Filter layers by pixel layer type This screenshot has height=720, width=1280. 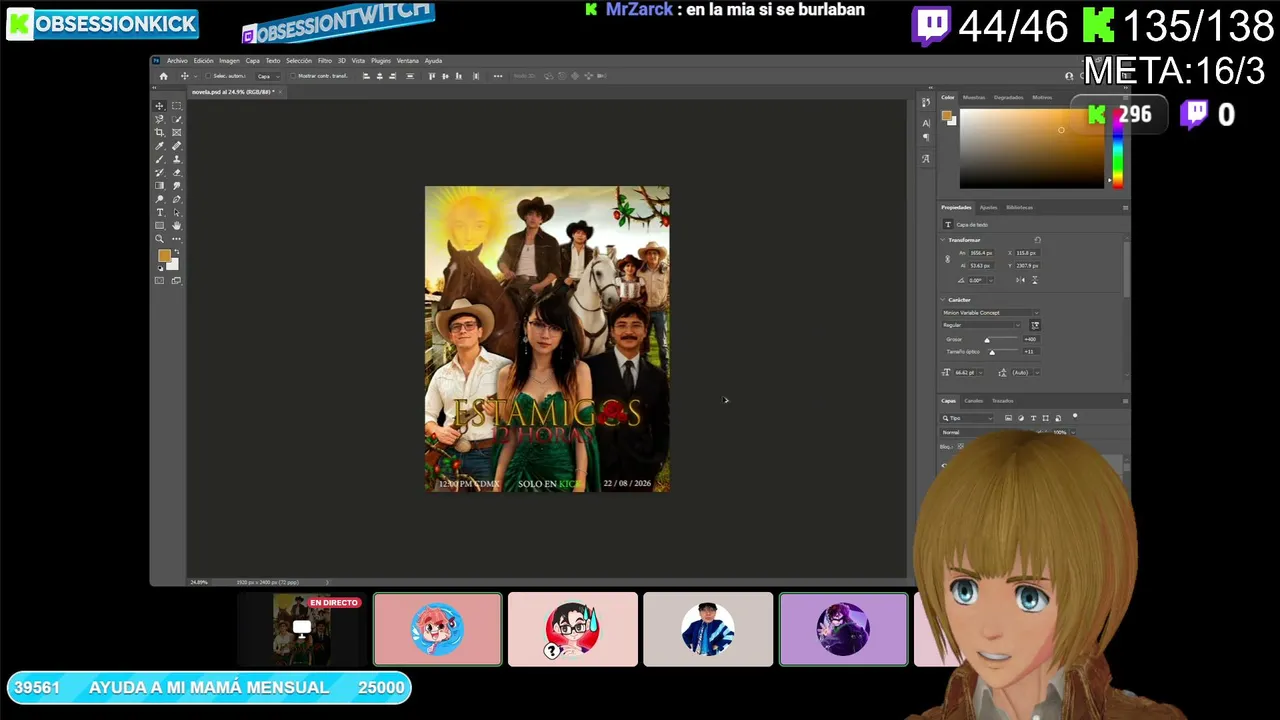pyautogui.click(x=1008, y=418)
